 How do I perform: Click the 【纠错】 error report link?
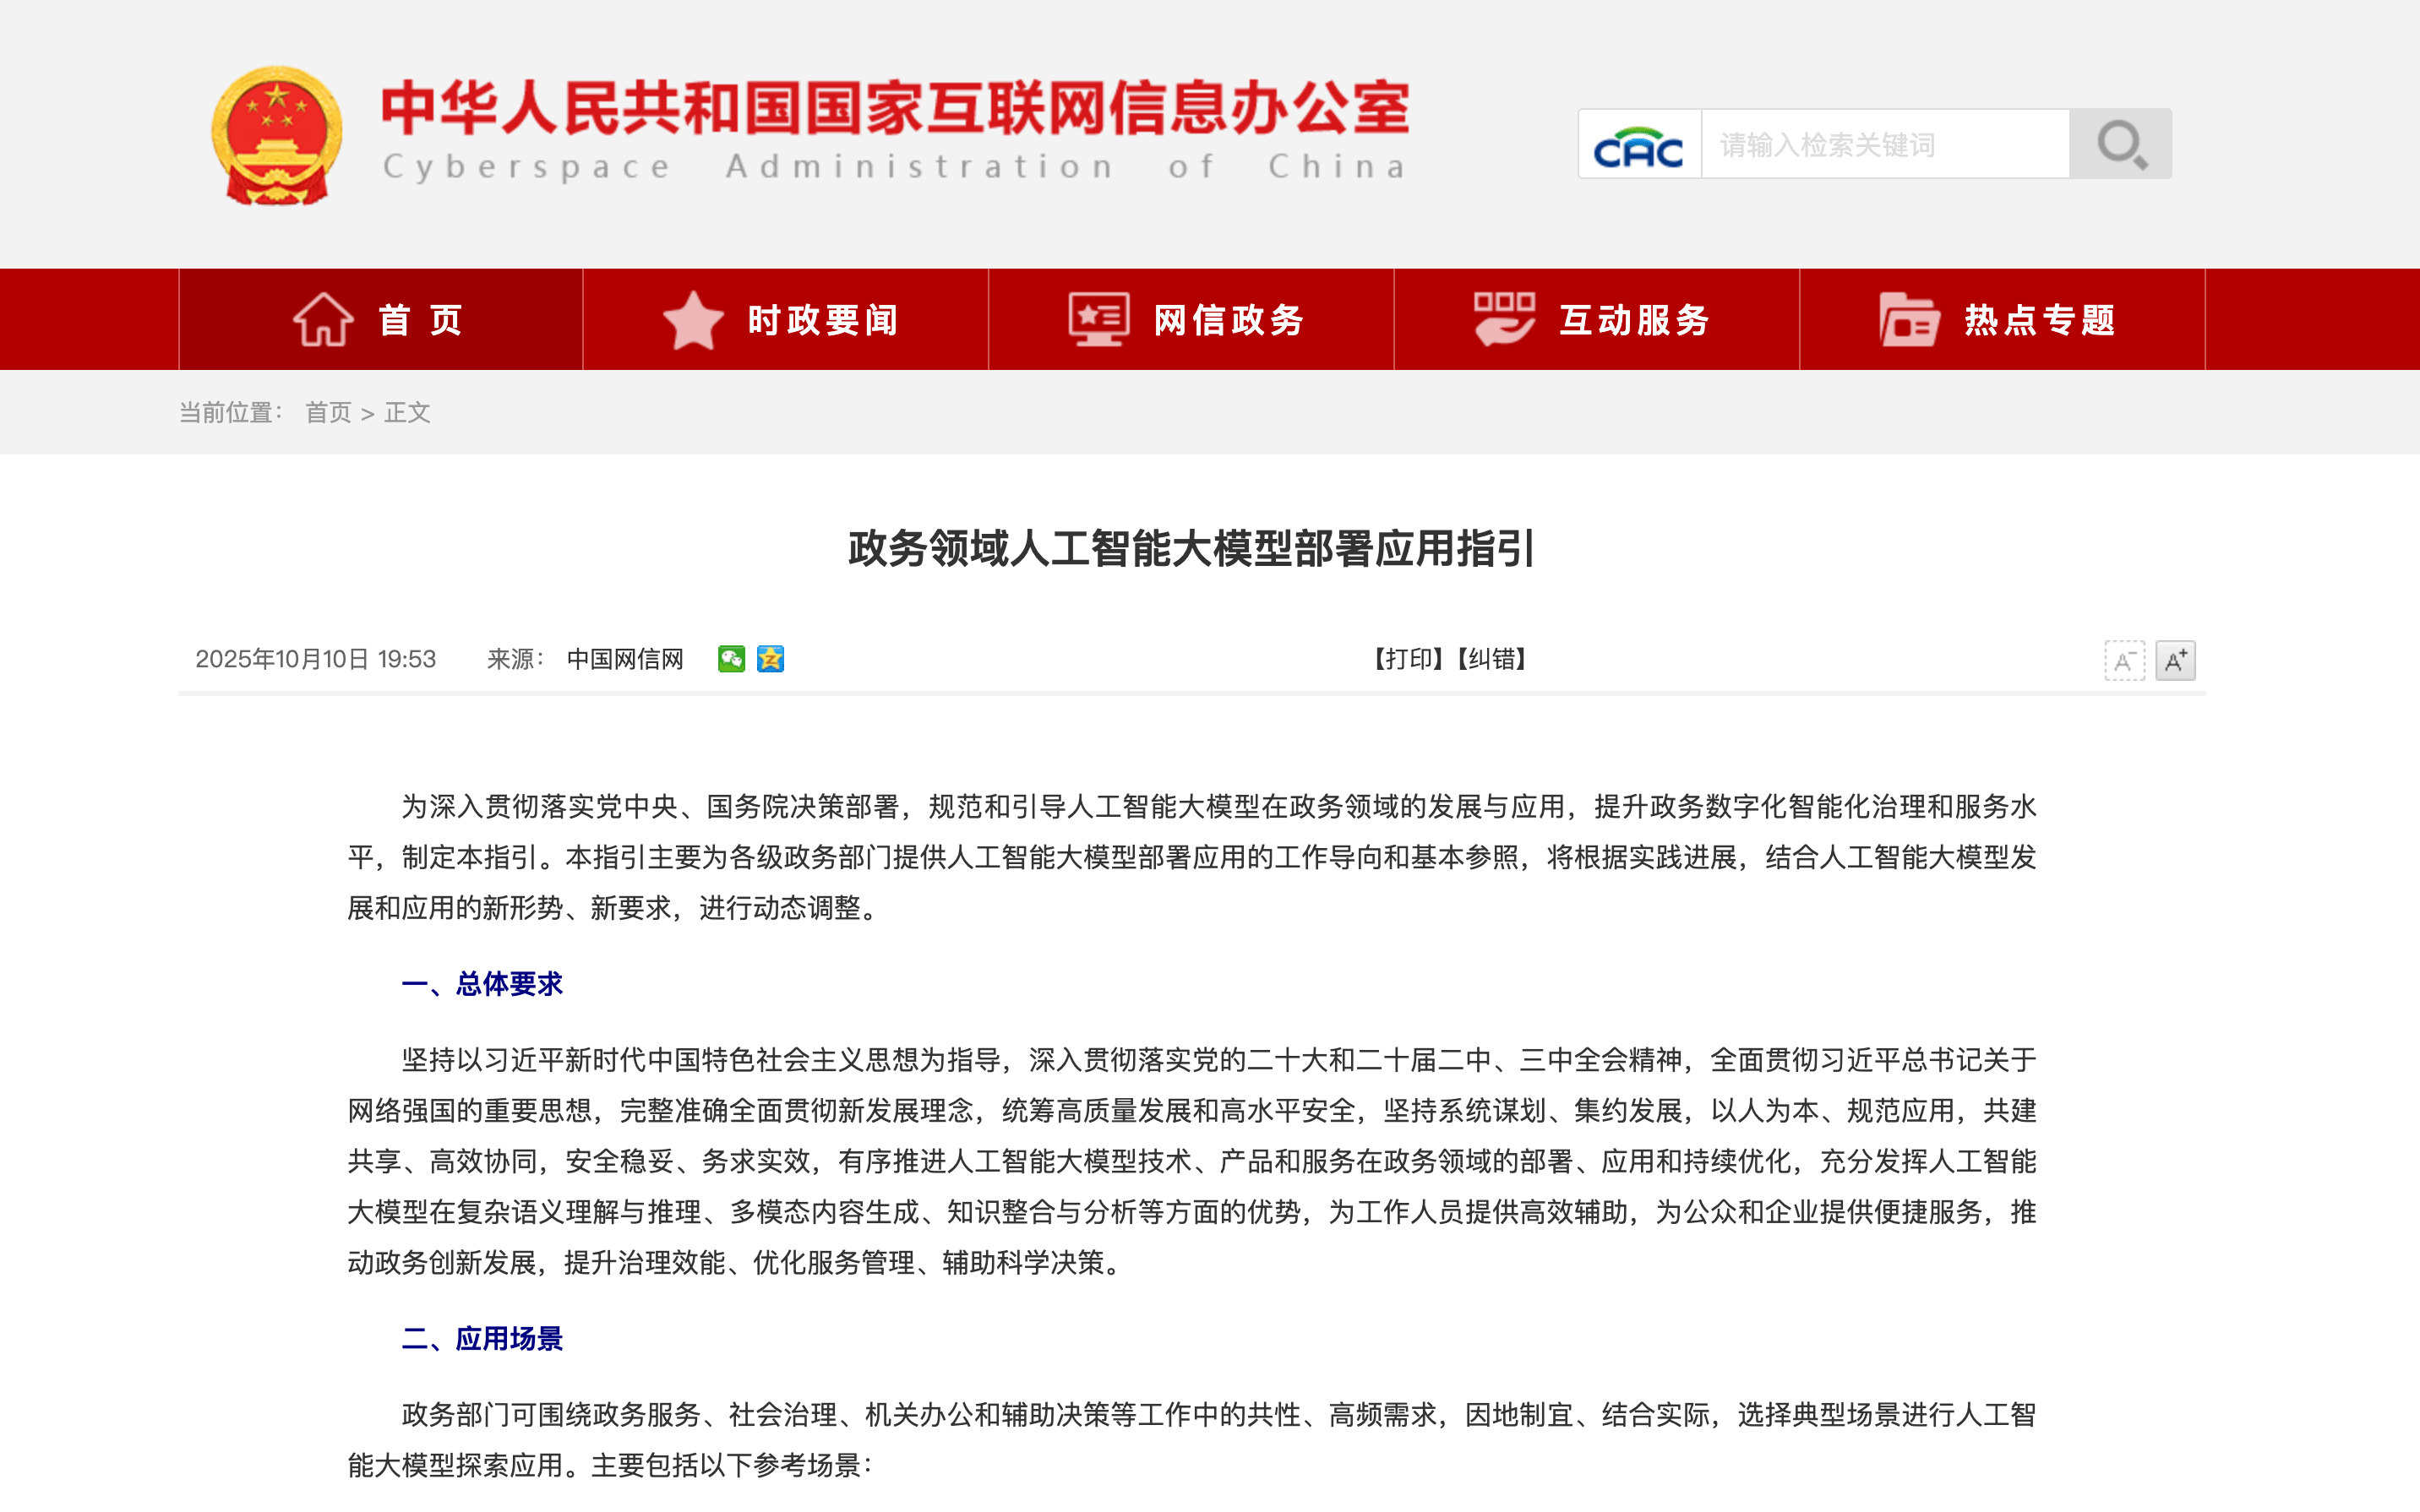tap(1491, 659)
